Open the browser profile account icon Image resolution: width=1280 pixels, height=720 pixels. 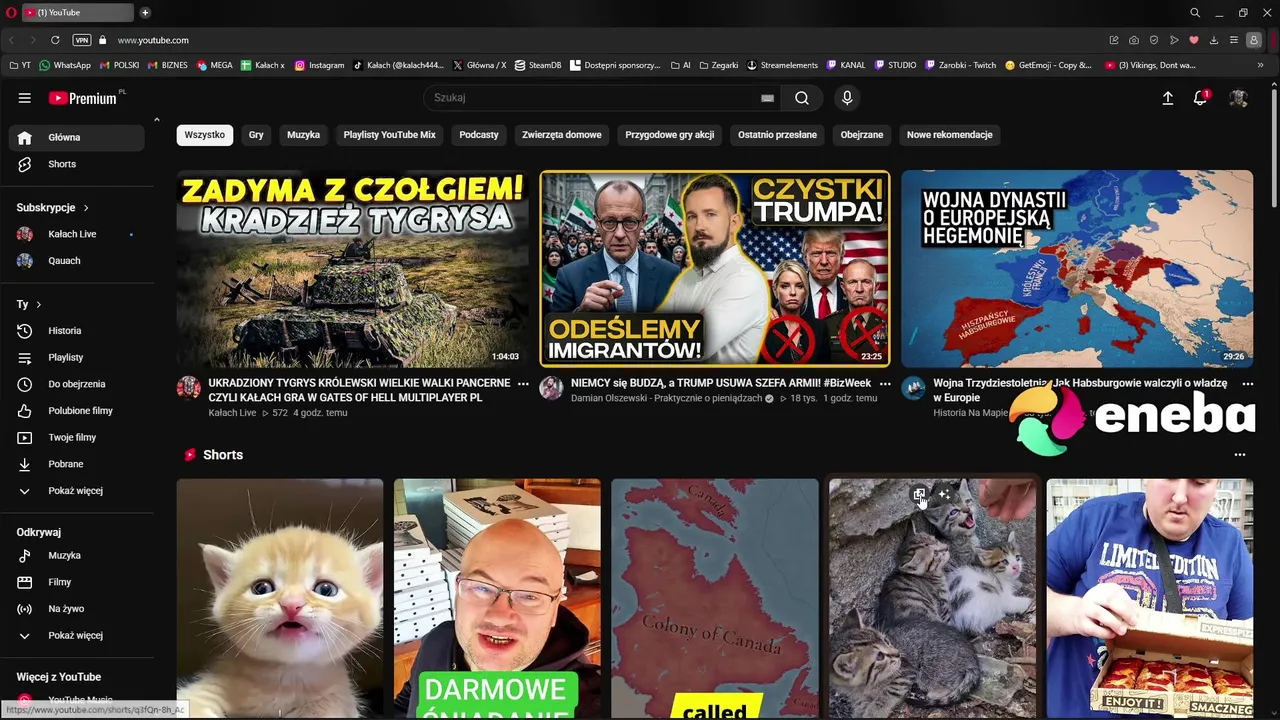(x=1254, y=40)
